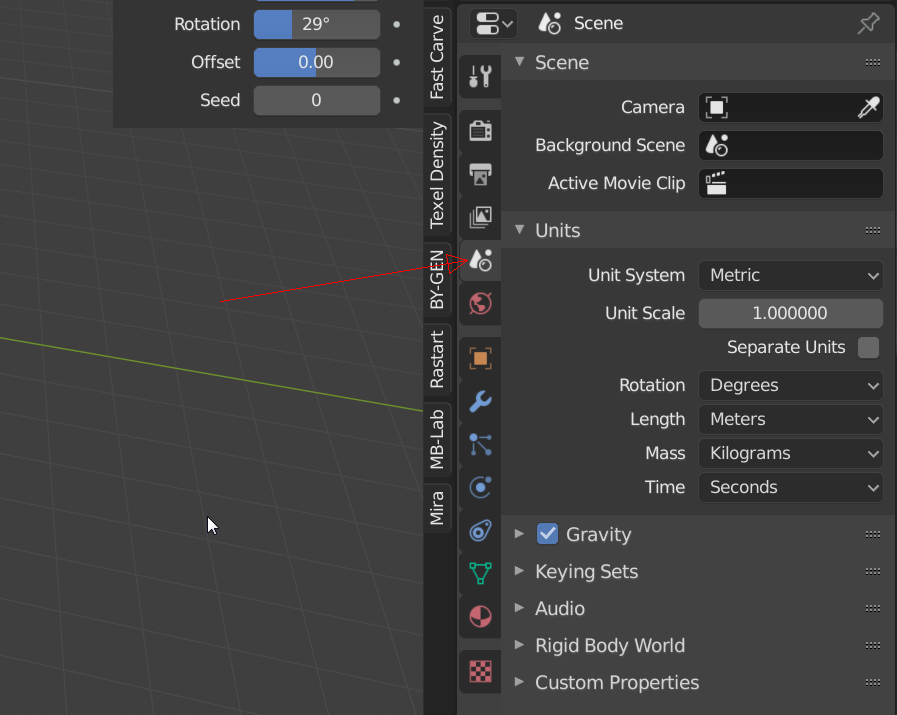Click Custom Properties drag handle dots
This screenshot has width=897, height=715.
click(x=872, y=682)
